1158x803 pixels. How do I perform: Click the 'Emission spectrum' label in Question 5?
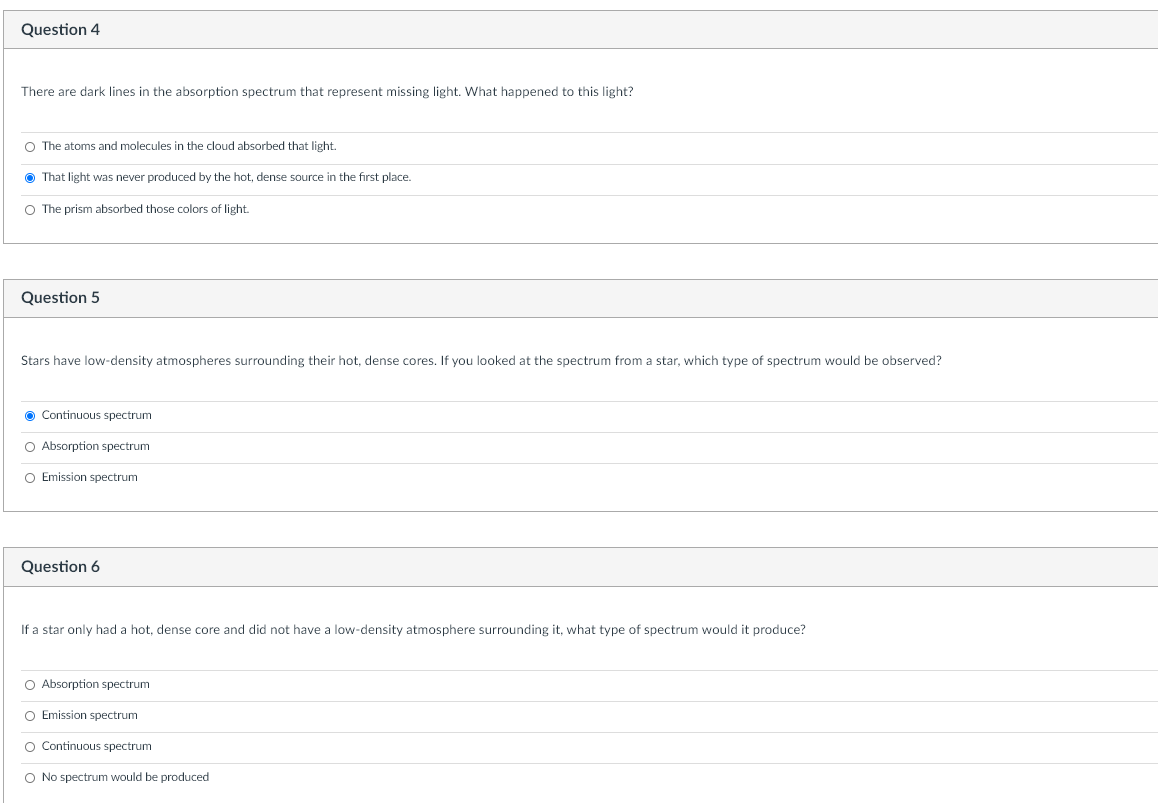tap(89, 477)
